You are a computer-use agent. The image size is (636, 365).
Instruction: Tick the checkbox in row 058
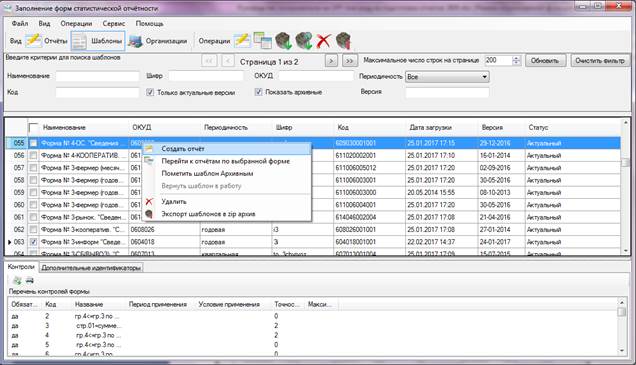pyautogui.click(x=33, y=180)
